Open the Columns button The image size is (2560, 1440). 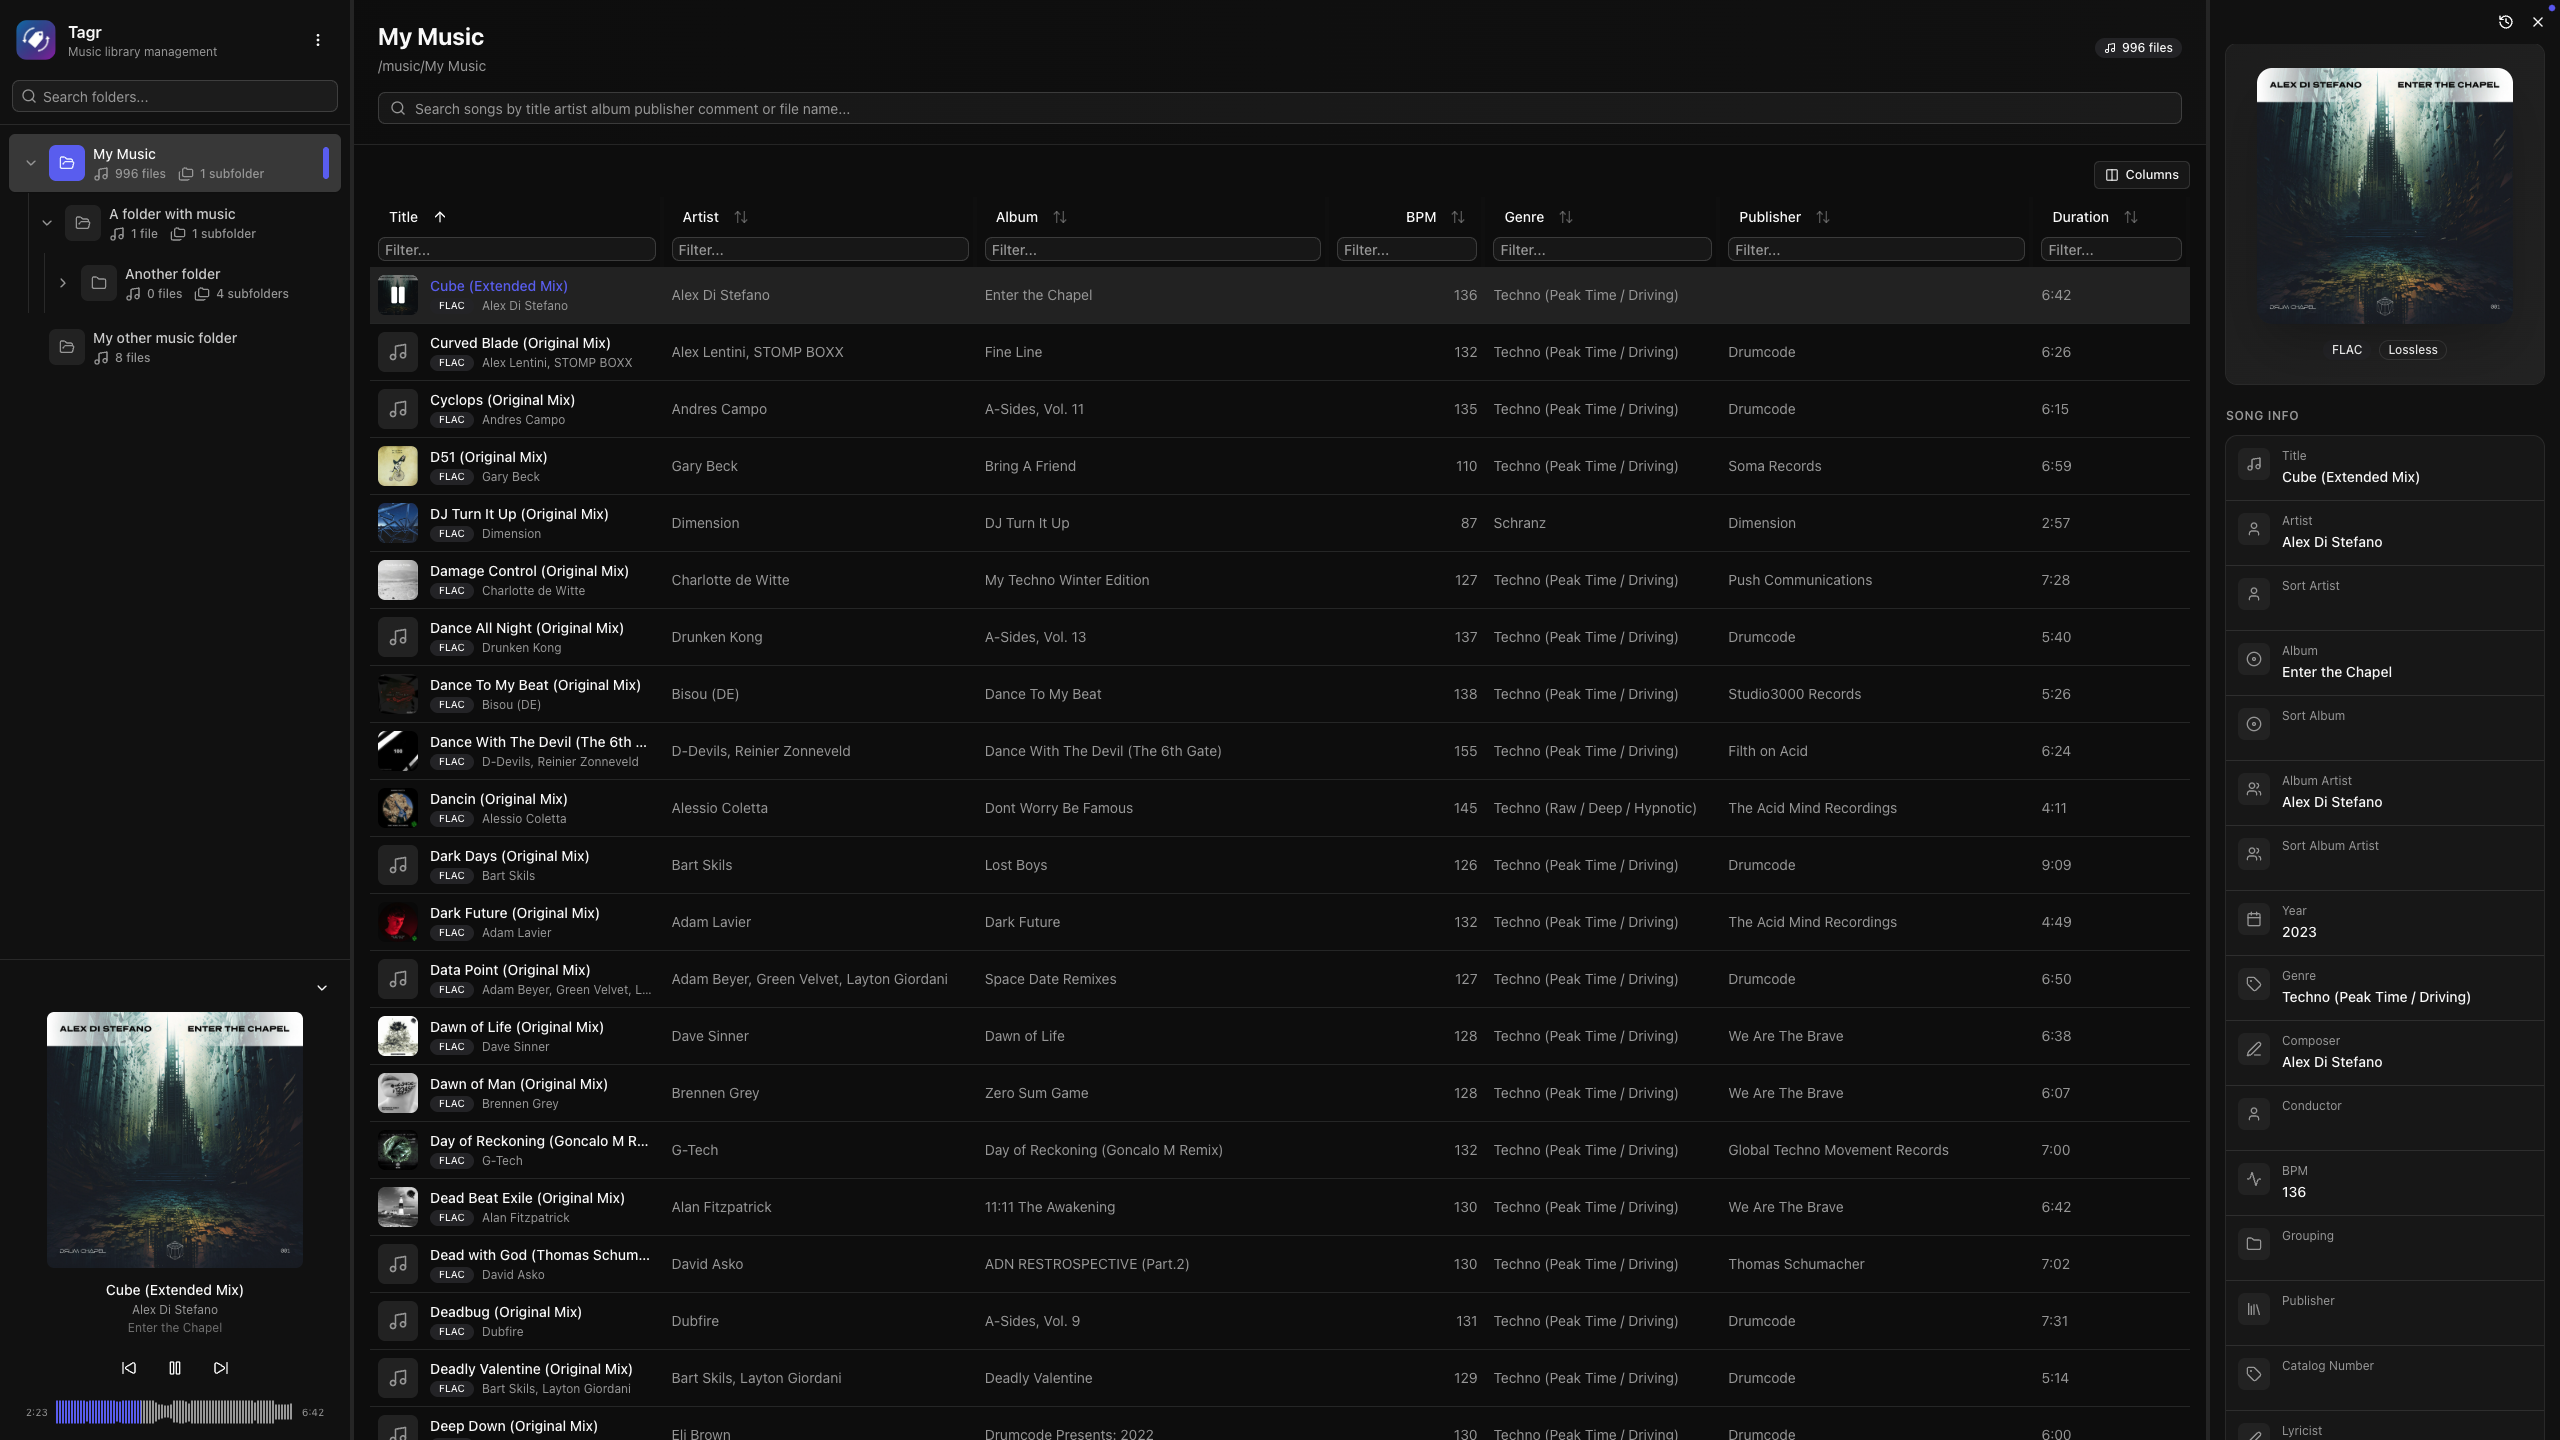2141,175
